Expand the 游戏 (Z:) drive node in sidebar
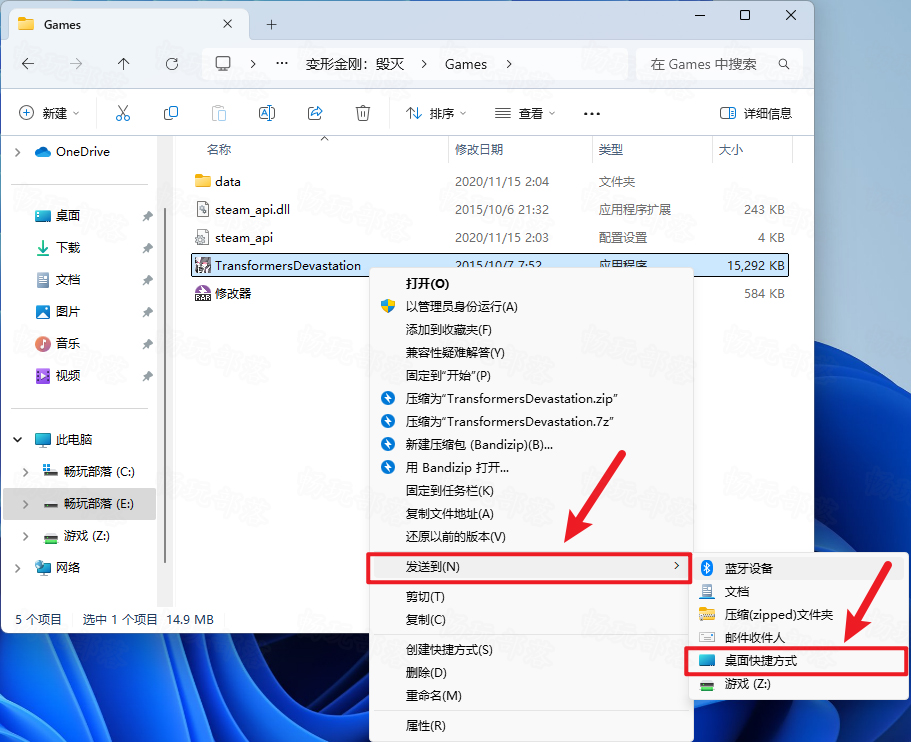The image size is (911, 742). [x=26, y=536]
